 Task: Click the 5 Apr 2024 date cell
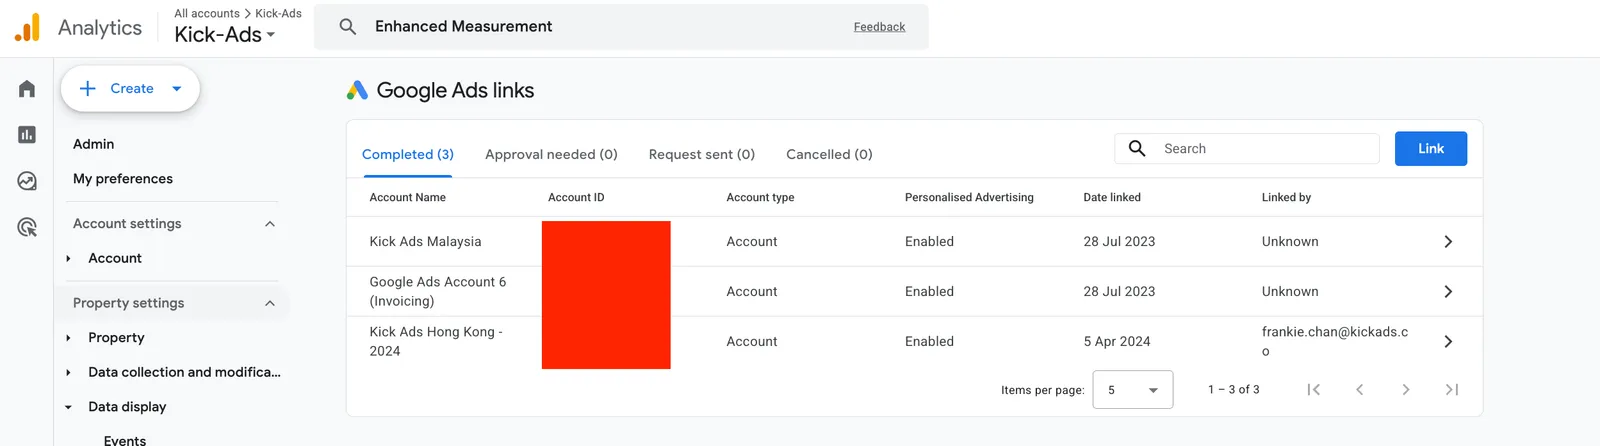click(1117, 341)
